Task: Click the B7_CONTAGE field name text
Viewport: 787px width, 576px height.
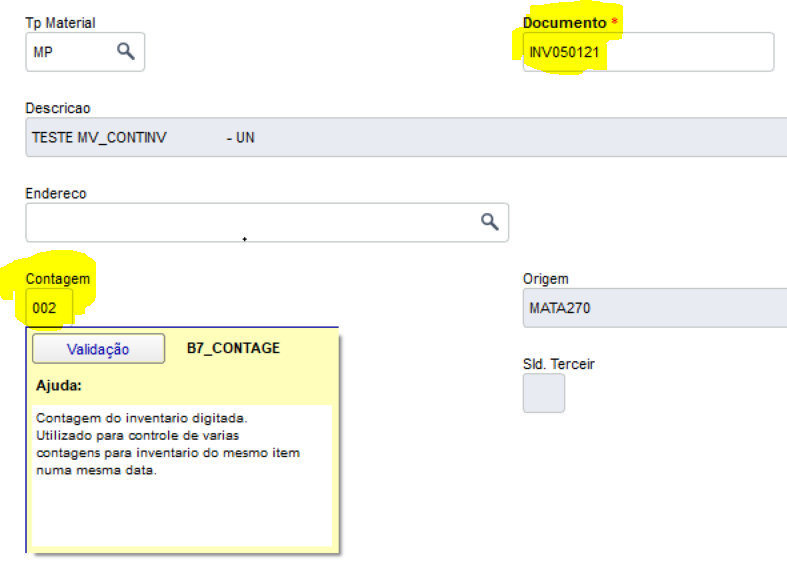Action: 233,348
